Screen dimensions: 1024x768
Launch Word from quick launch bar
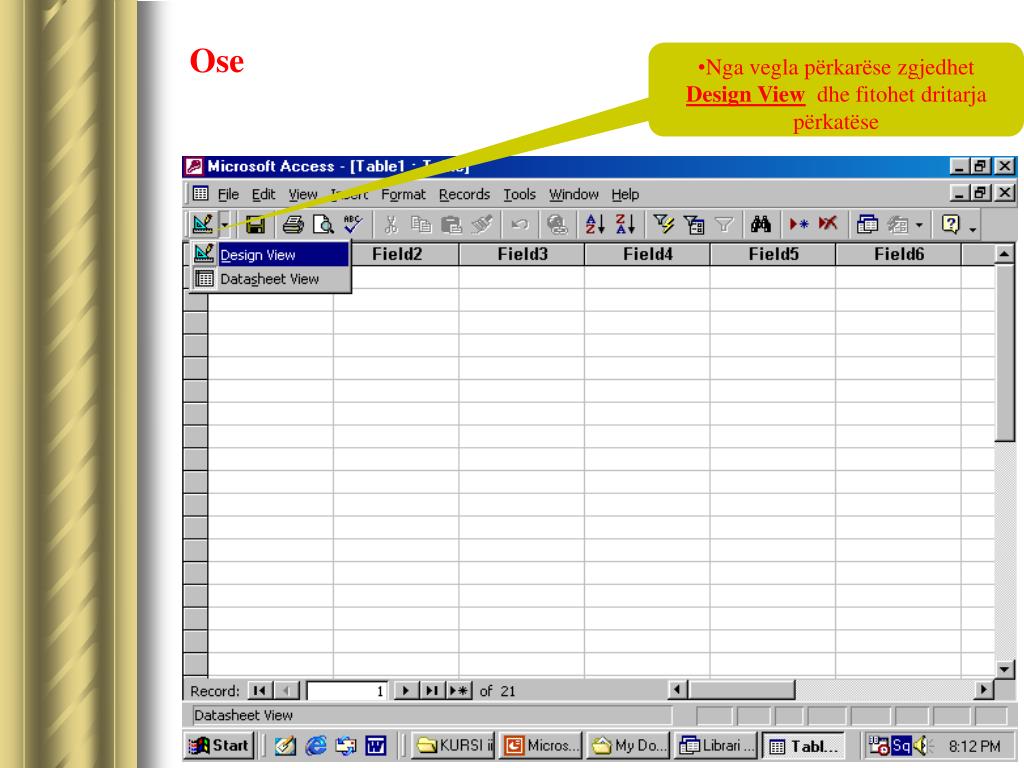[376, 745]
